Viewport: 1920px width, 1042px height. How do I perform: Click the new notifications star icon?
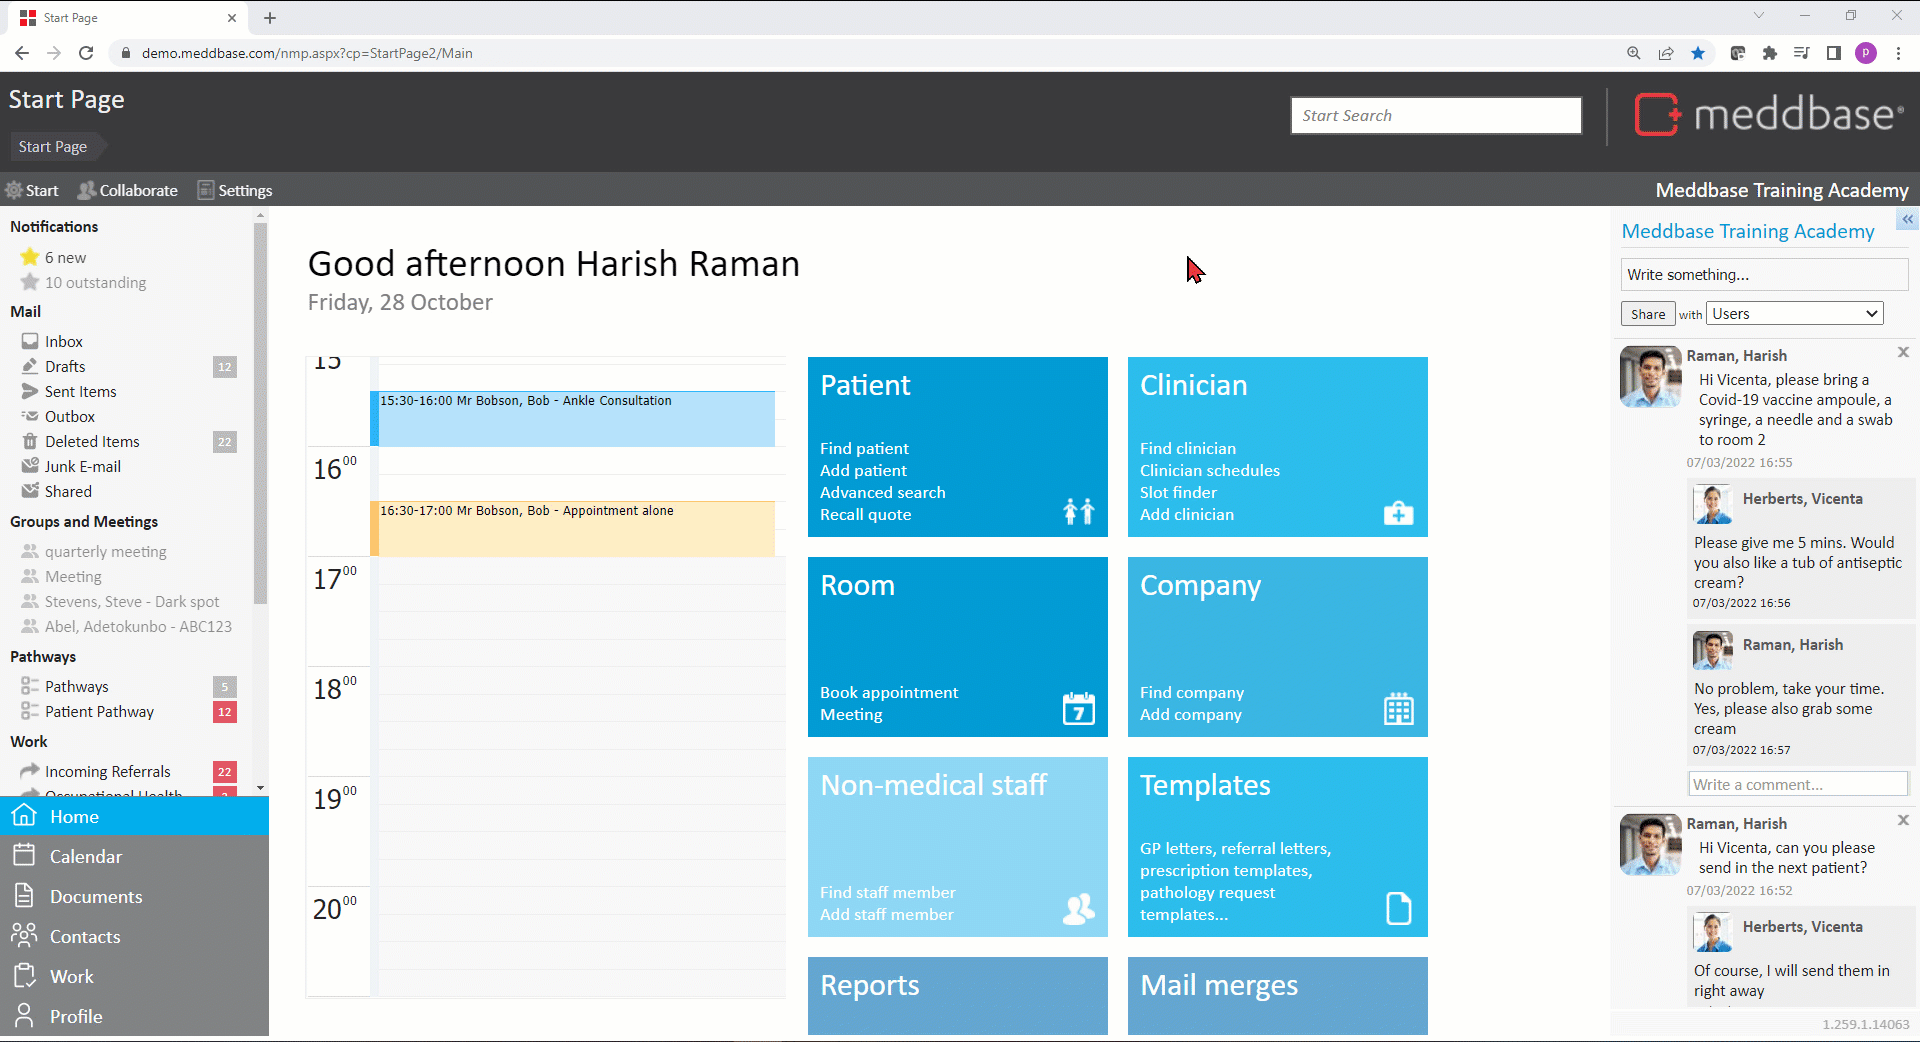point(30,257)
